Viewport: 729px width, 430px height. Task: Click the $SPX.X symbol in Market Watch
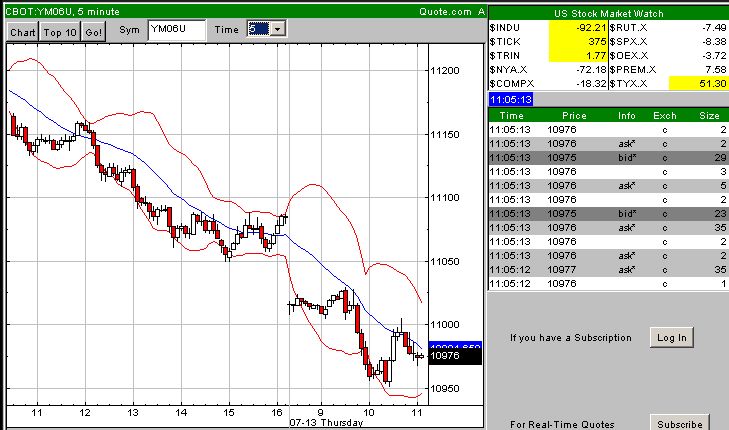(x=628, y=42)
